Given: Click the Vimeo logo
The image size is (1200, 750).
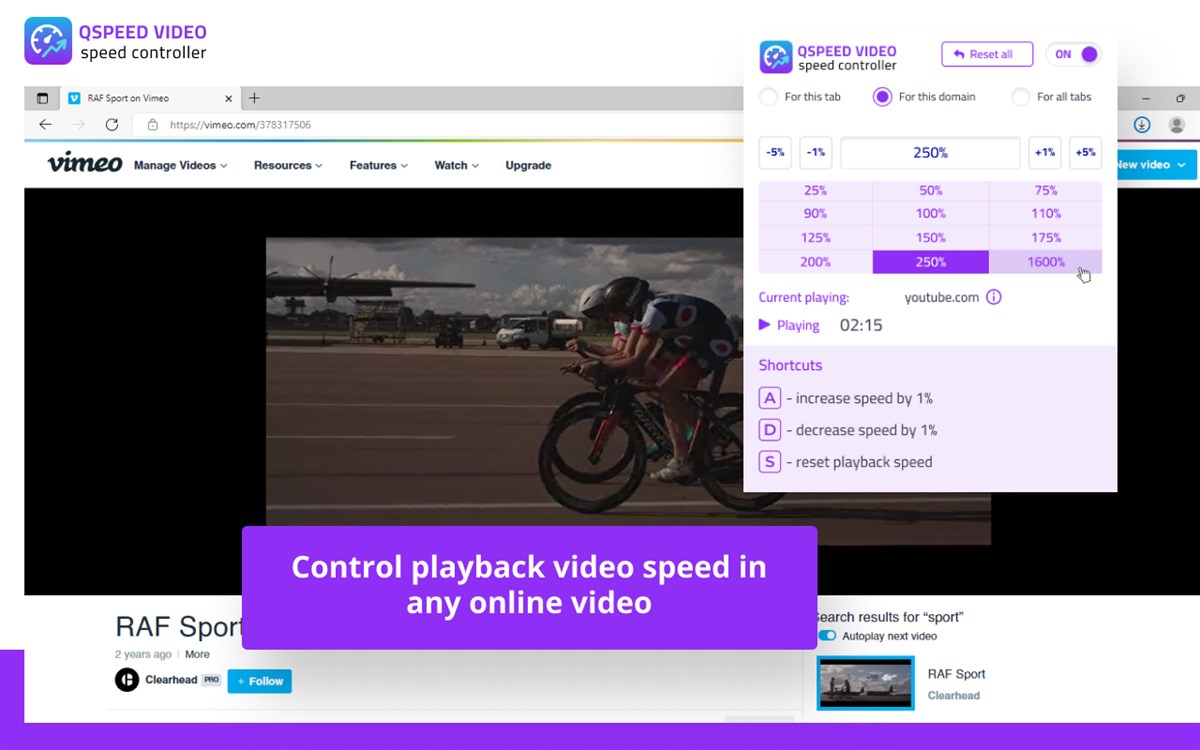Looking at the screenshot, I should point(83,164).
